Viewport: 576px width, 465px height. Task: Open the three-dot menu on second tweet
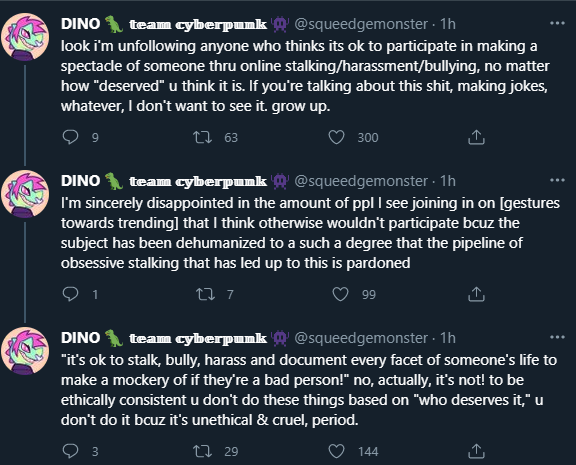(557, 180)
